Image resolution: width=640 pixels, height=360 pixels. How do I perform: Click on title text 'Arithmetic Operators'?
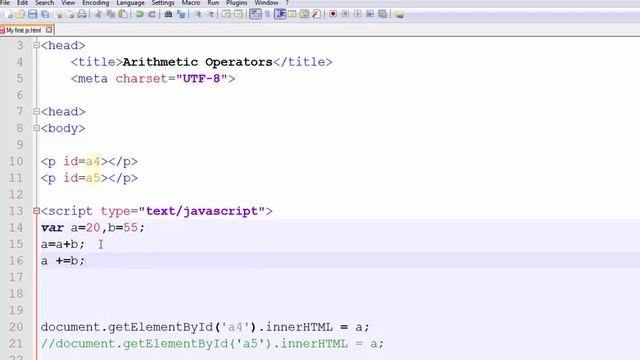pos(198,62)
